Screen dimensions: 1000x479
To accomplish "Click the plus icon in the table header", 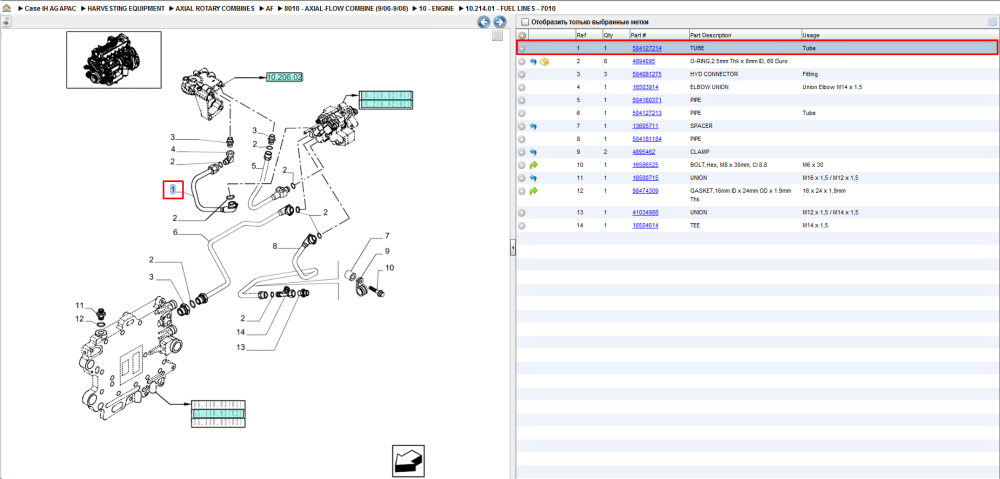I will tap(522, 35).
